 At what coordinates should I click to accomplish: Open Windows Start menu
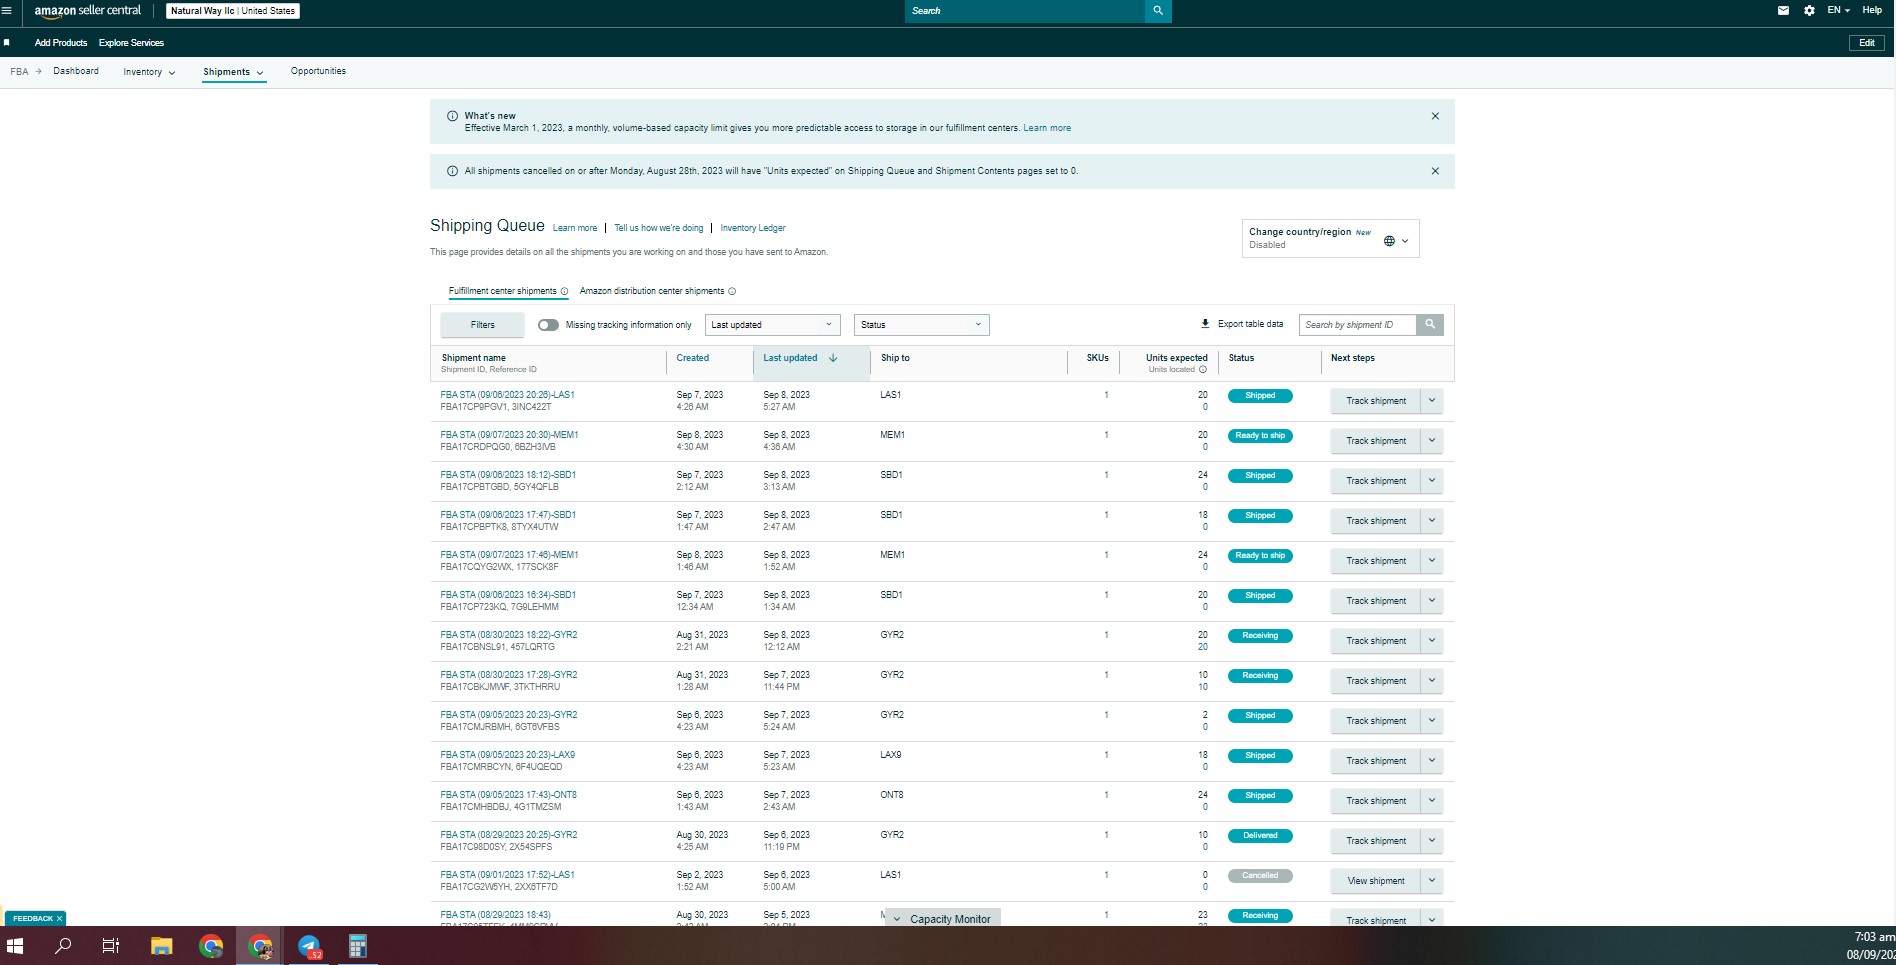tap(15, 945)
